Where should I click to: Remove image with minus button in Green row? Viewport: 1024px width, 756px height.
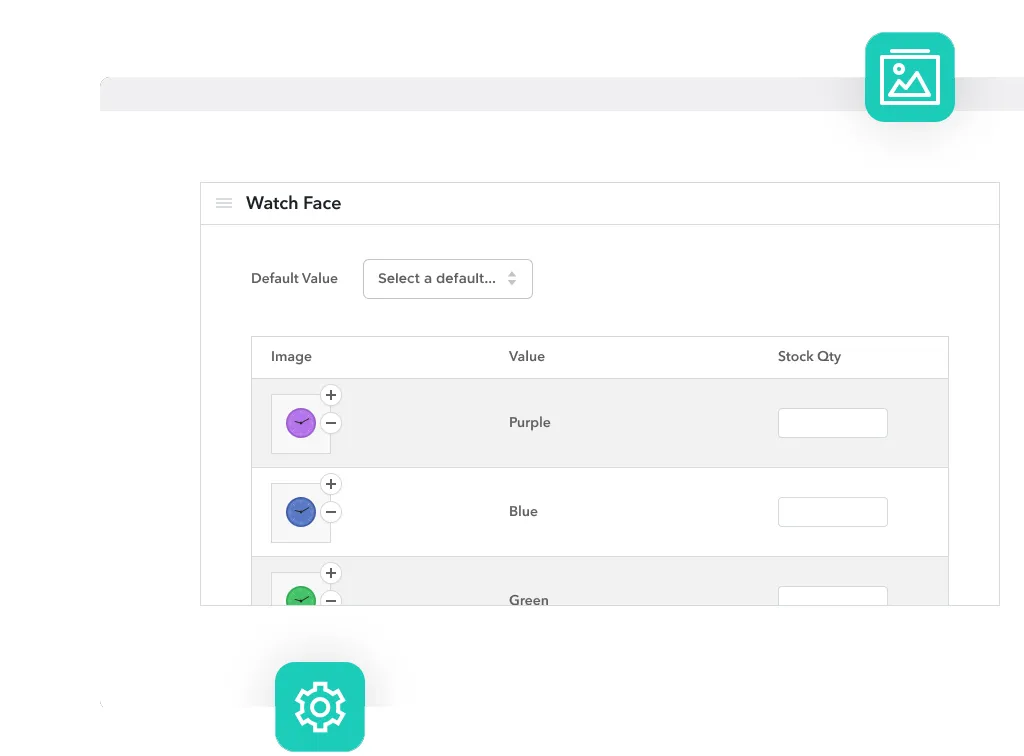pyautogui.click(x=331, y=599)
